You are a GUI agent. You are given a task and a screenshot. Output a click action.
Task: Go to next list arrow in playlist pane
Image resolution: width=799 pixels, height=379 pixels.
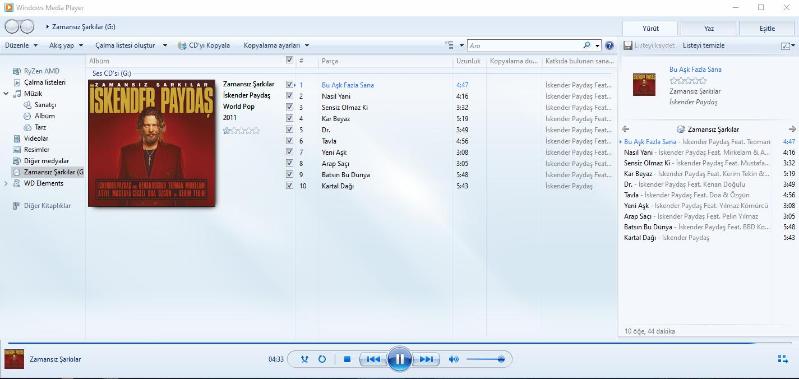tap(792, 129)
